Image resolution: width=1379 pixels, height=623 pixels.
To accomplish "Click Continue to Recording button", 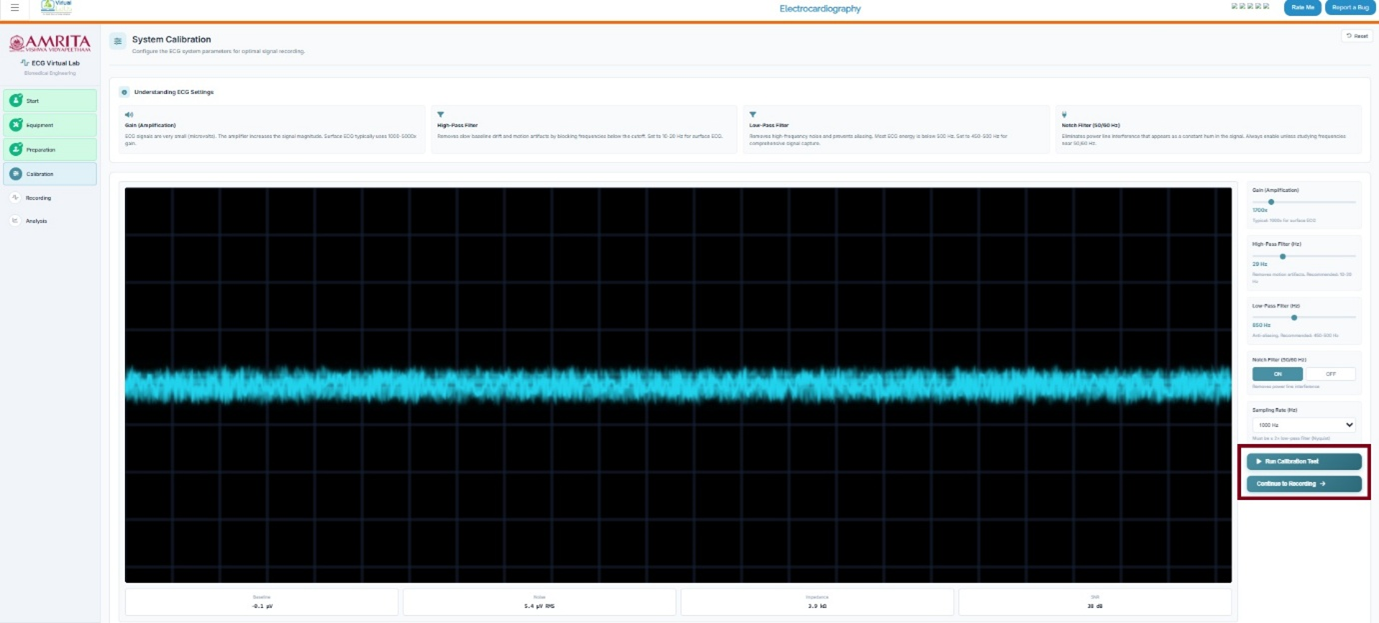I will pos(1303,484).
